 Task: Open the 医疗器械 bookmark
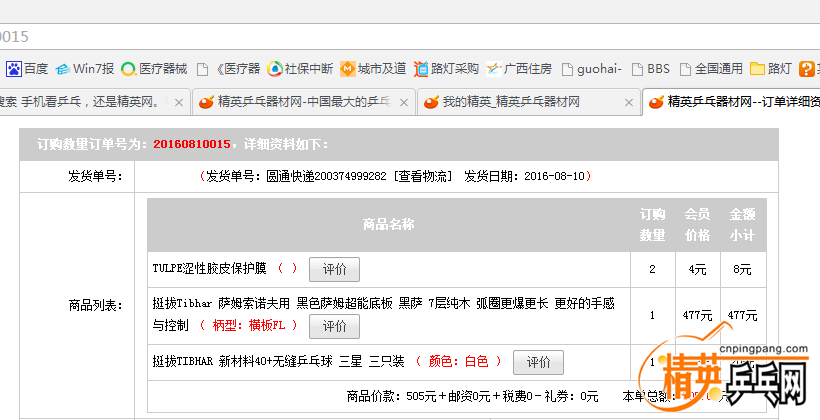(154, 69)
